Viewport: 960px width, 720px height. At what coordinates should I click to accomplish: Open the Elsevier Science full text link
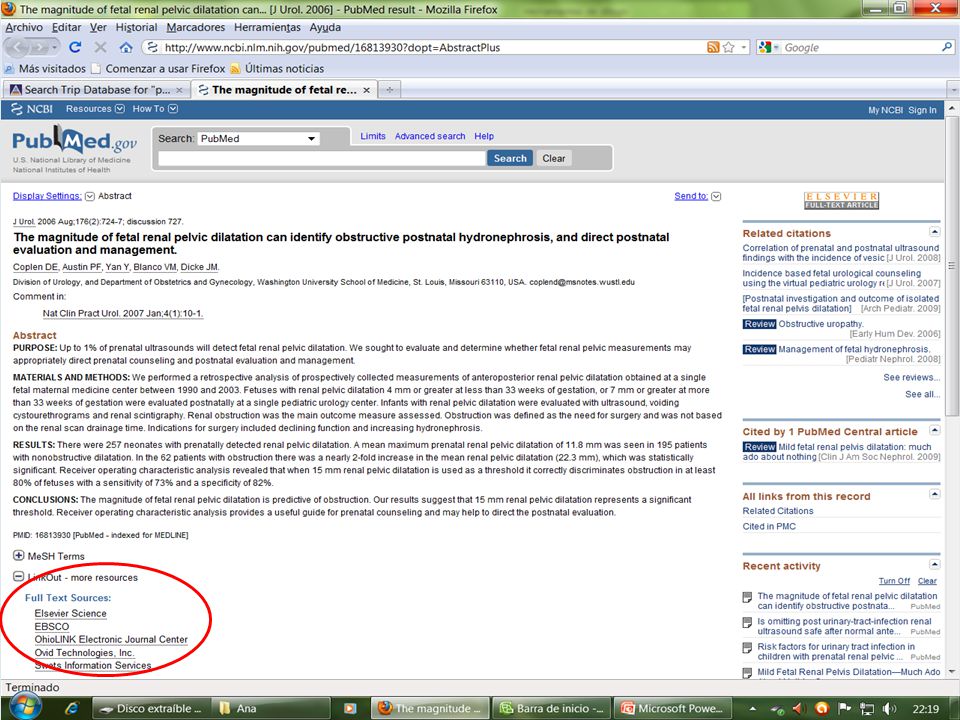70,613
